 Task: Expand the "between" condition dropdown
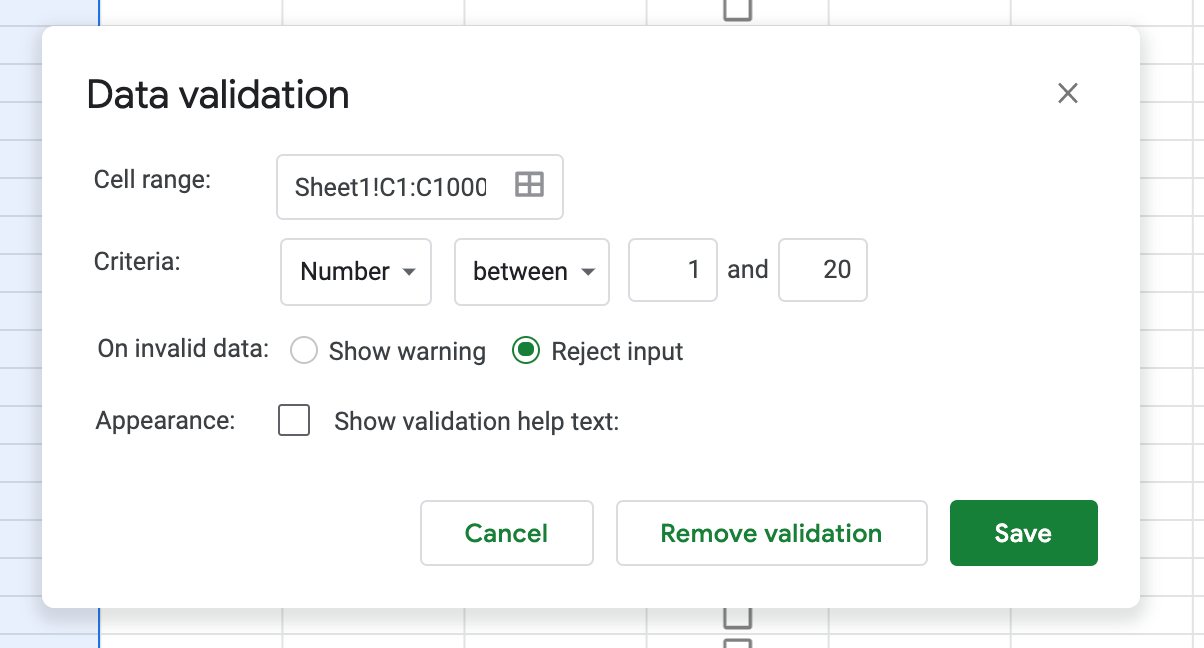pyautogui.click(x=531, y=271)
